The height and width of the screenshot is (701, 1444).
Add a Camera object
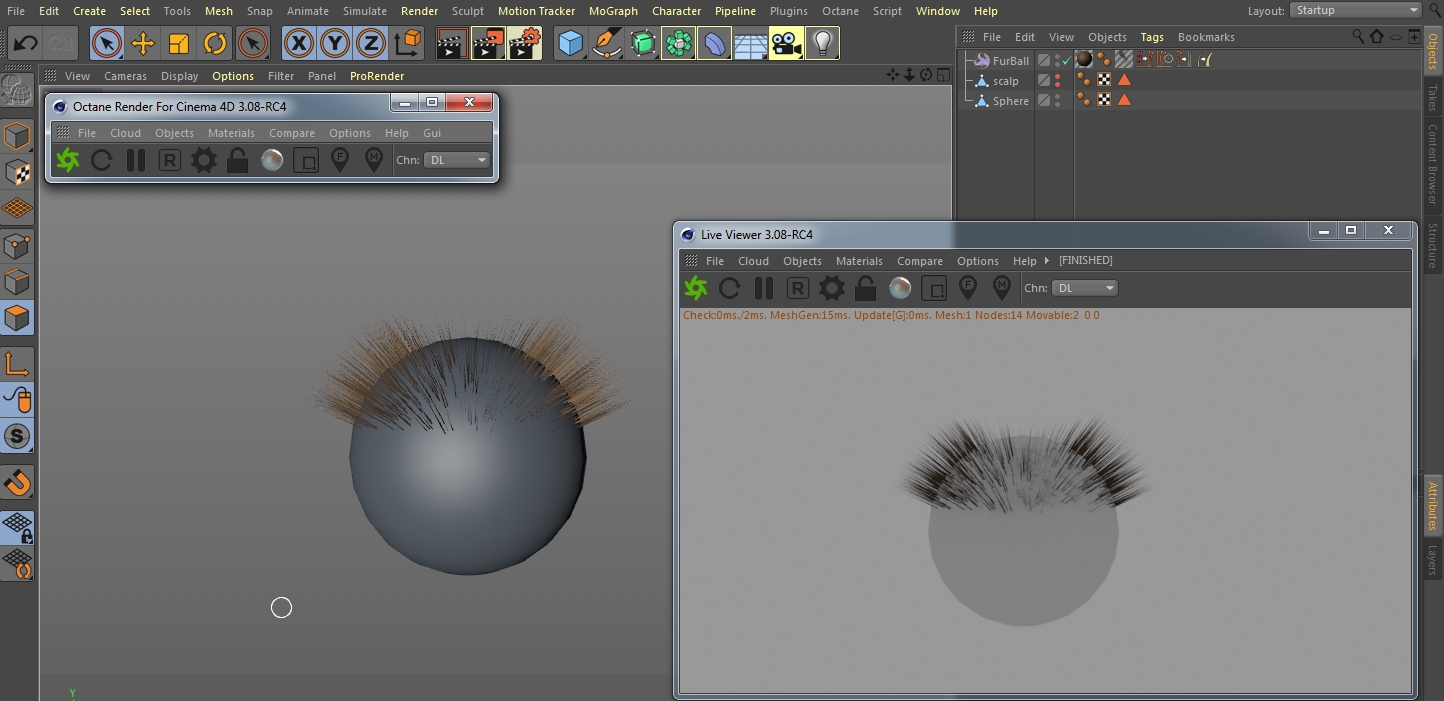point(787,43)
